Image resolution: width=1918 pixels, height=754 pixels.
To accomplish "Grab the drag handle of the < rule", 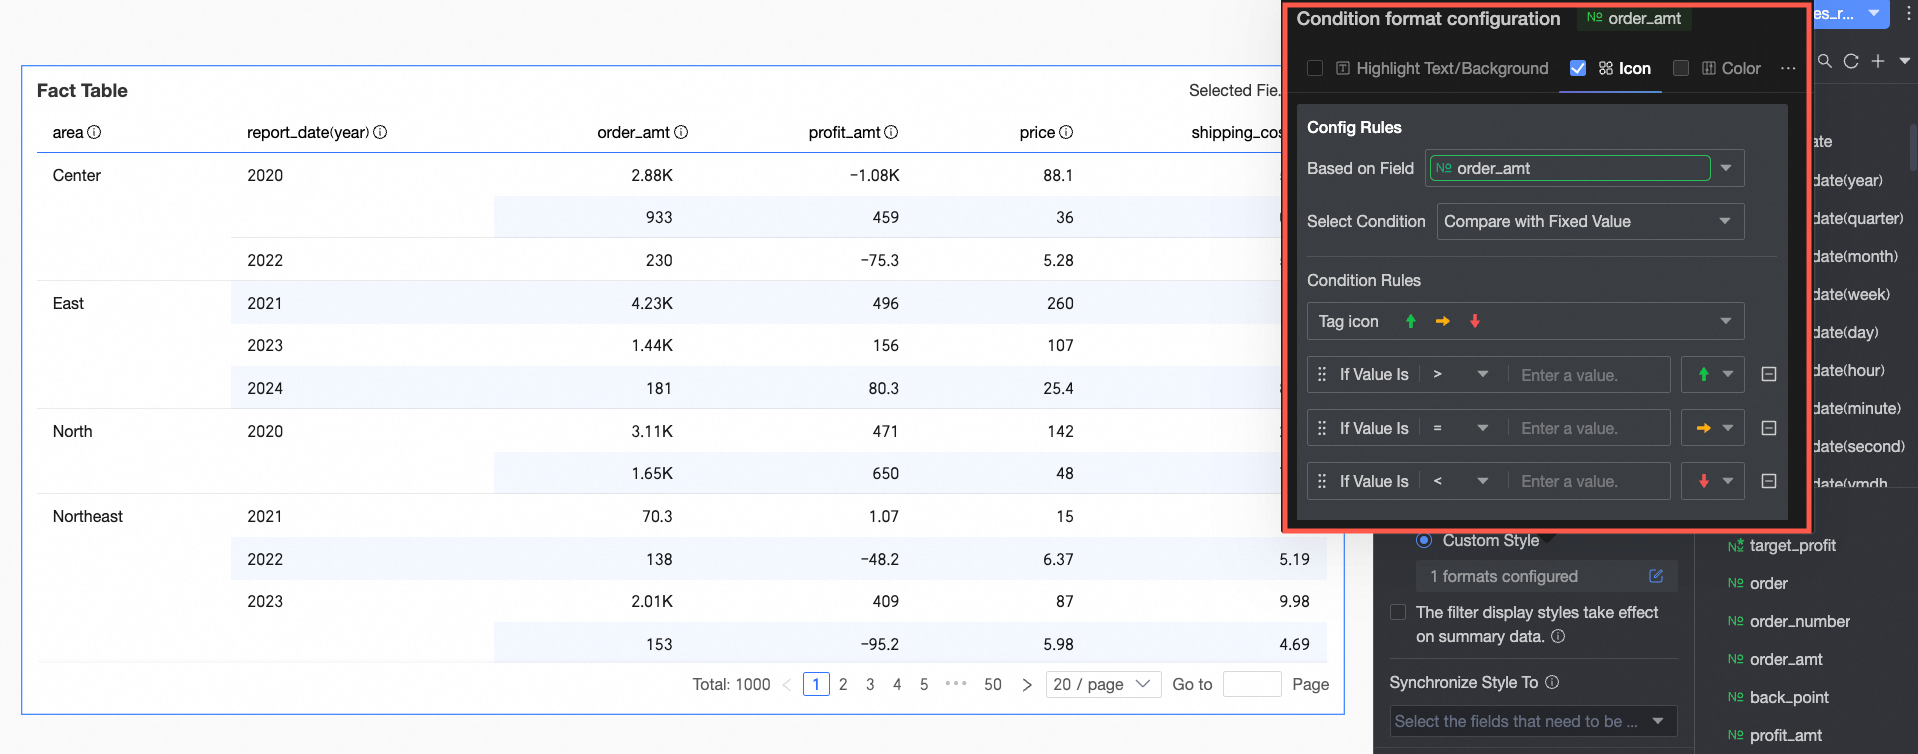I will point(1322,481).
